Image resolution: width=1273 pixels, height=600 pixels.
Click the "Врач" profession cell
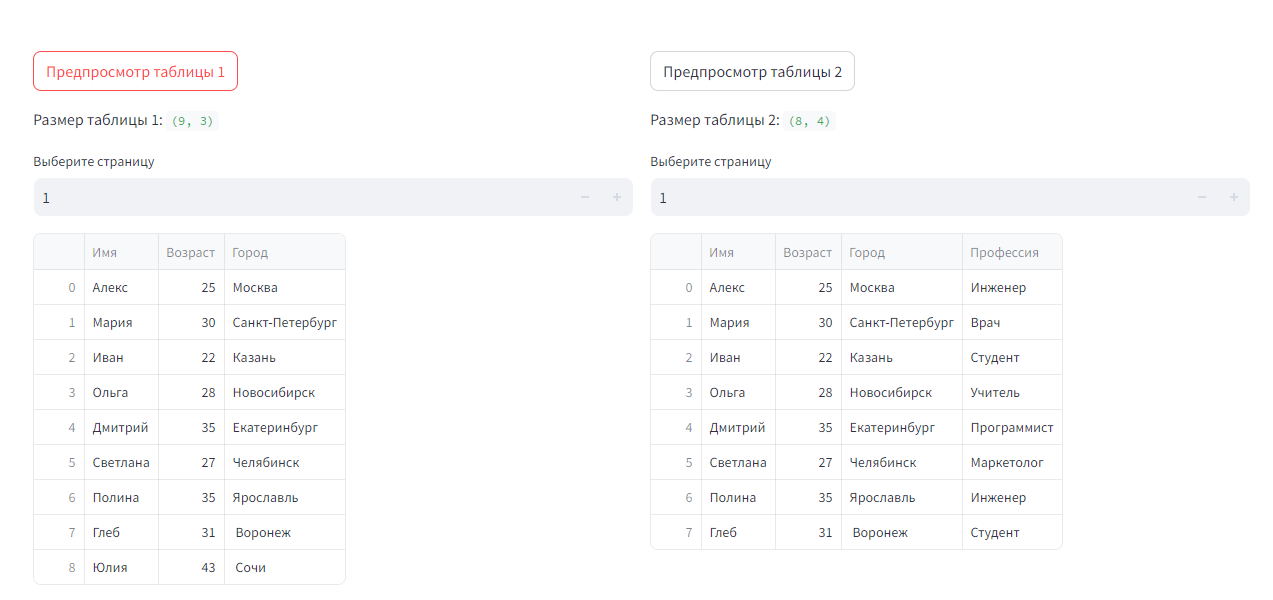[1012, 322]
